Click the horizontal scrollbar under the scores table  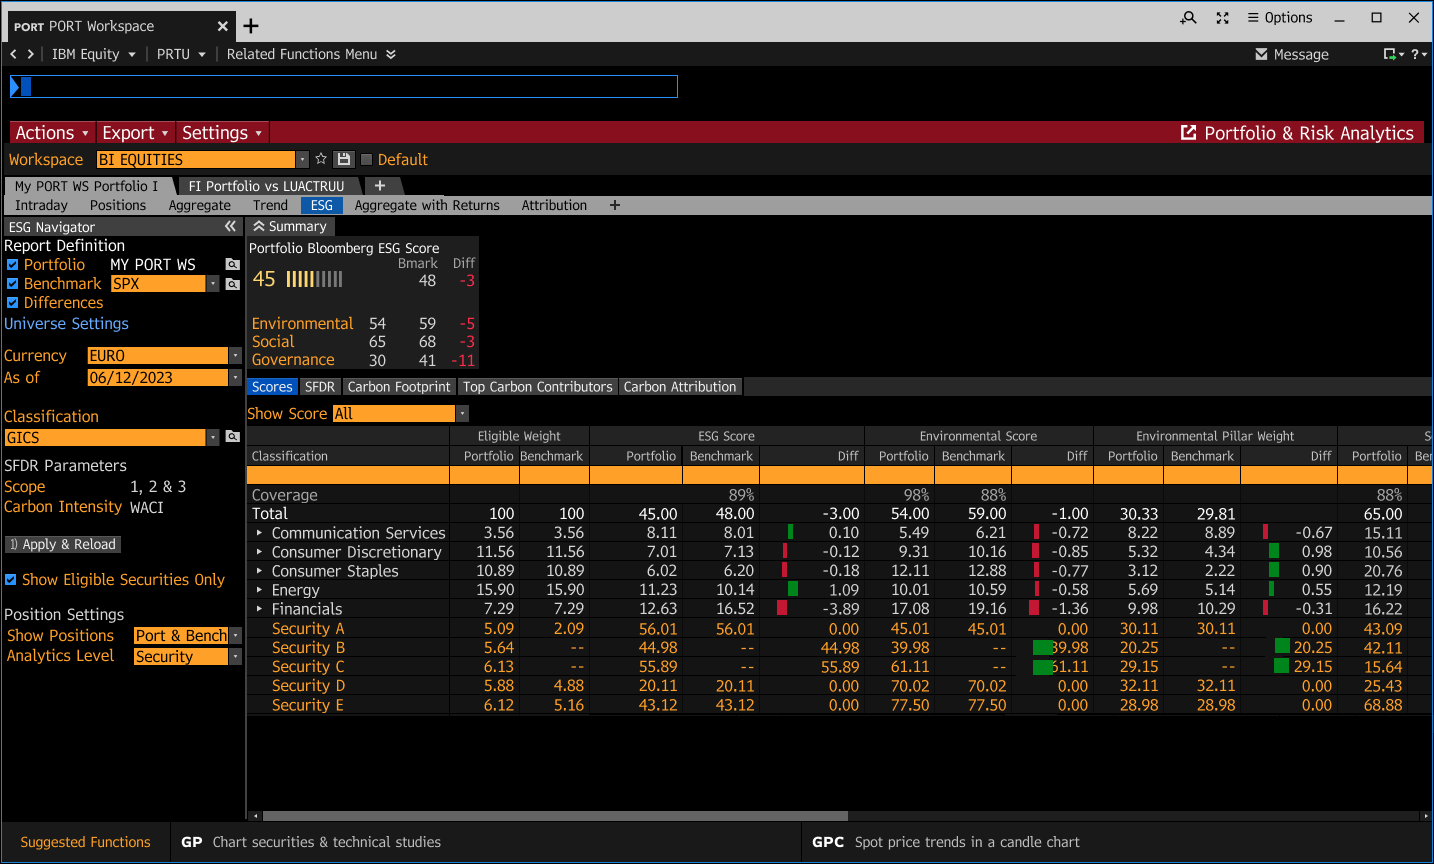point(555,816)
